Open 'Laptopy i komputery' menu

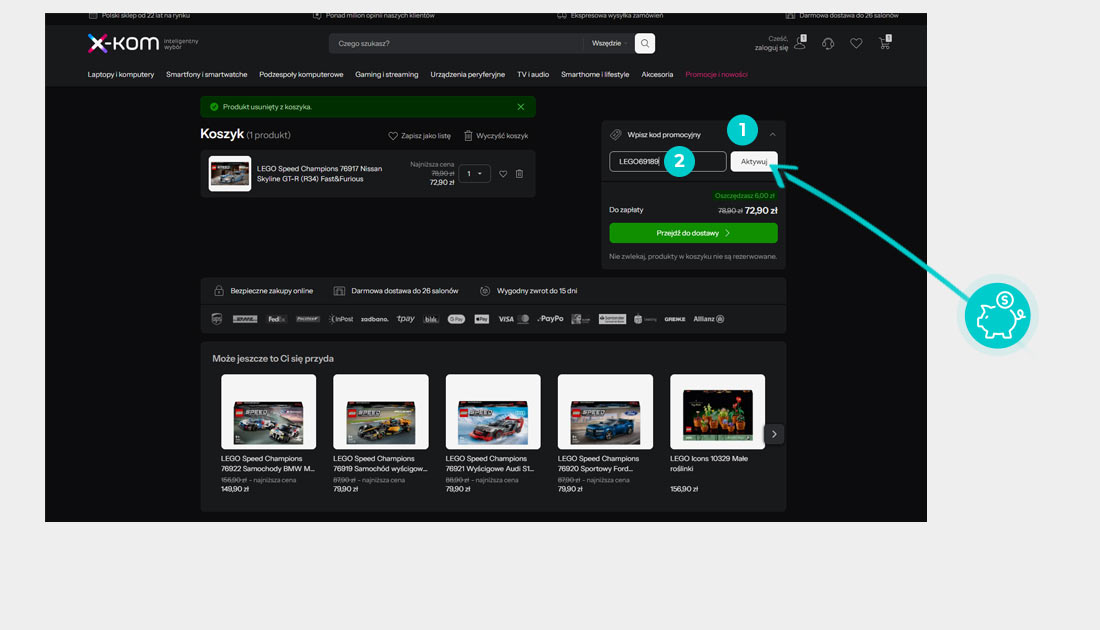coord(121,74)
